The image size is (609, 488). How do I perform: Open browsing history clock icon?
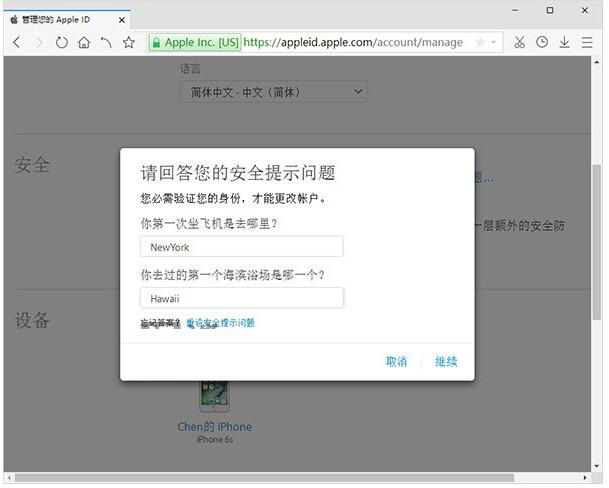pos(542,42)
